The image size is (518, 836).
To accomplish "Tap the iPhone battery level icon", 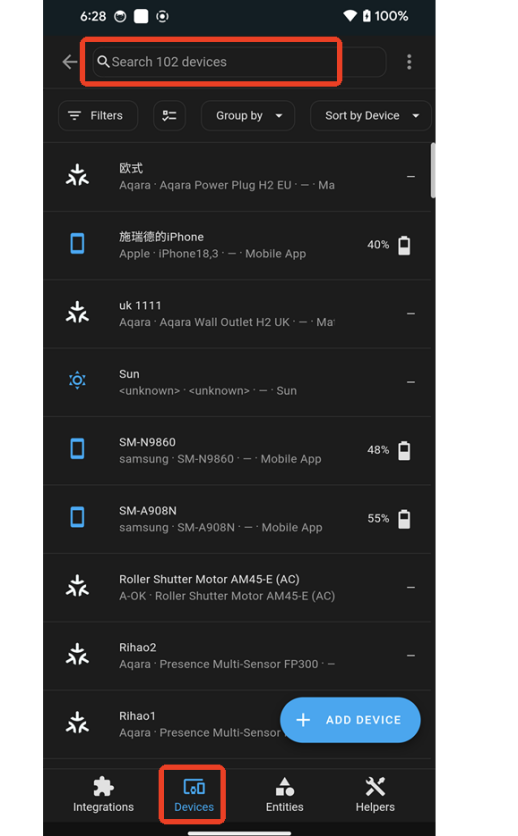I will [x=404, y=245].
